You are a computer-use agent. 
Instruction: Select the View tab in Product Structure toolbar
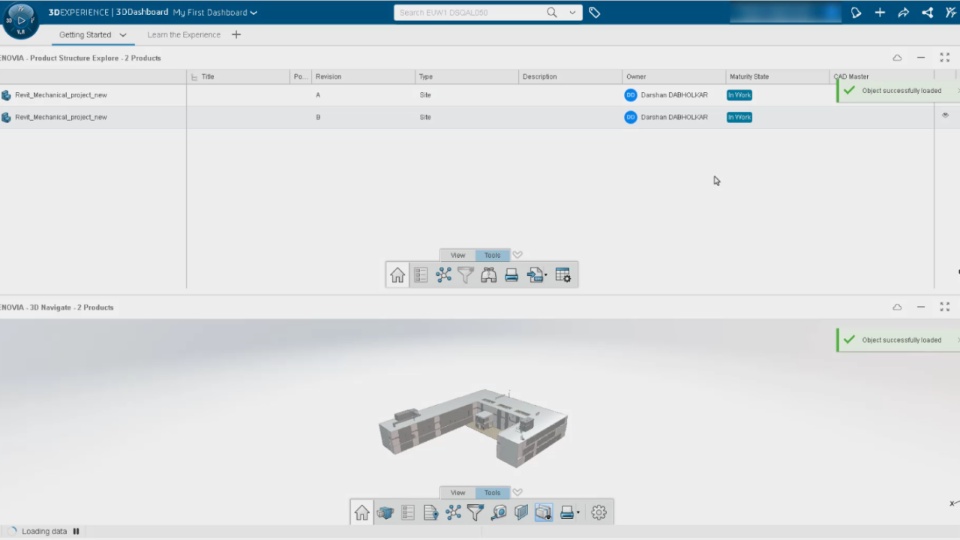tap(457, 255)
